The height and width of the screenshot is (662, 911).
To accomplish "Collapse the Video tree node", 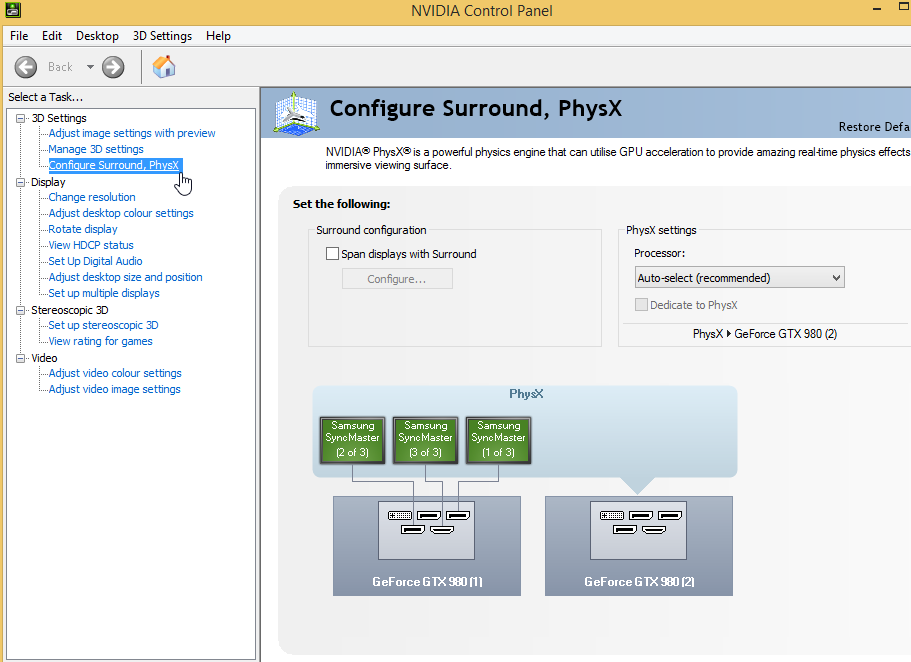I will pos(21,358).
